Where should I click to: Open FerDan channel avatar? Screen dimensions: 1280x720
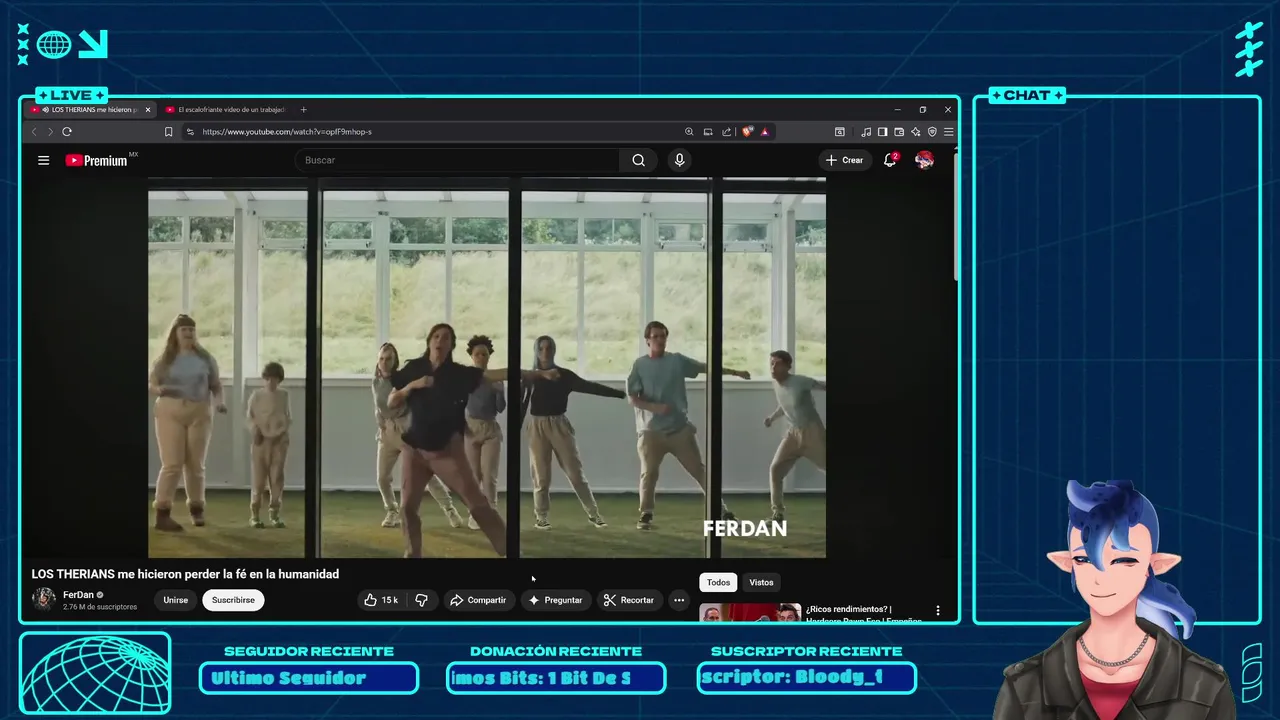pyautogui.click(x=44, y=599)
